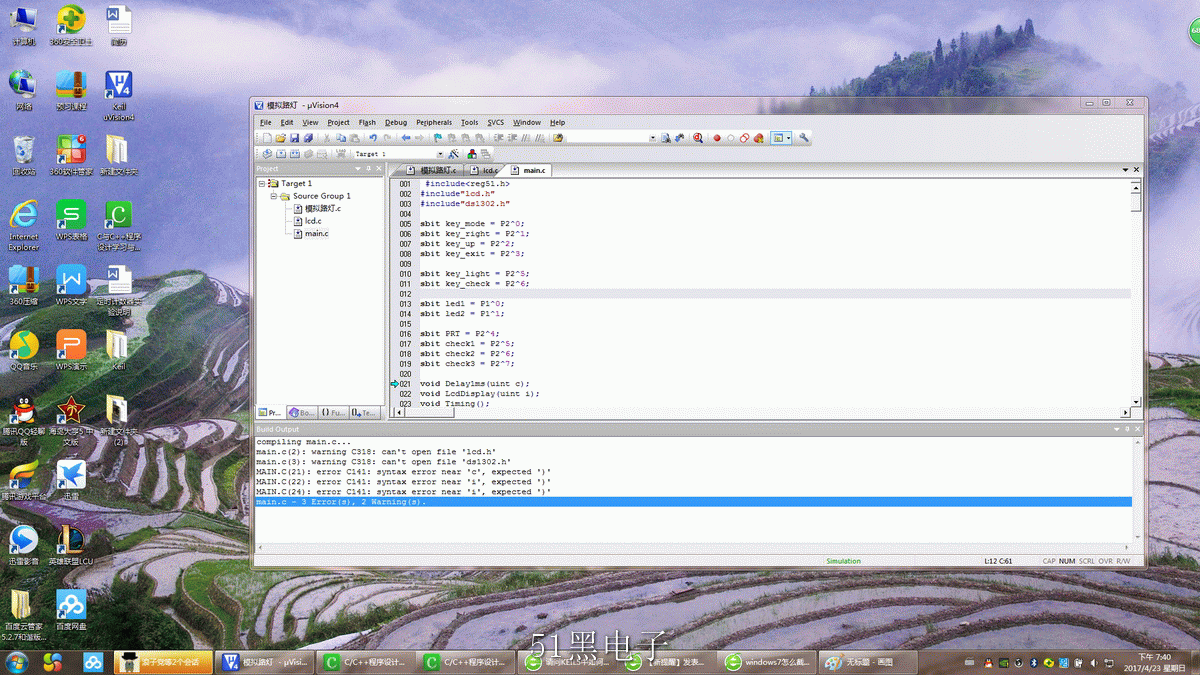Open the Target 1 selection dropdown
Image resolution: width=1200 pixels, height=675 pixels.
click(440, 154)
